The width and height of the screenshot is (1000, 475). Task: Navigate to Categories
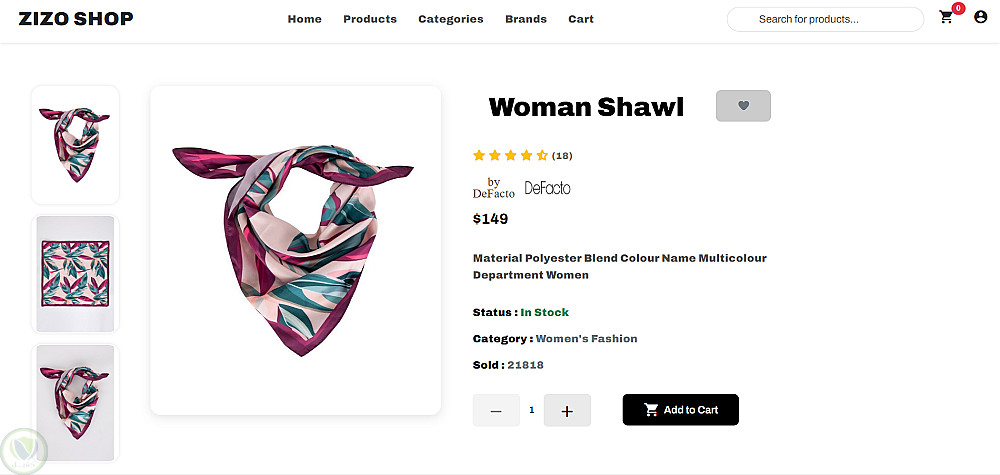tap(451, 19)
